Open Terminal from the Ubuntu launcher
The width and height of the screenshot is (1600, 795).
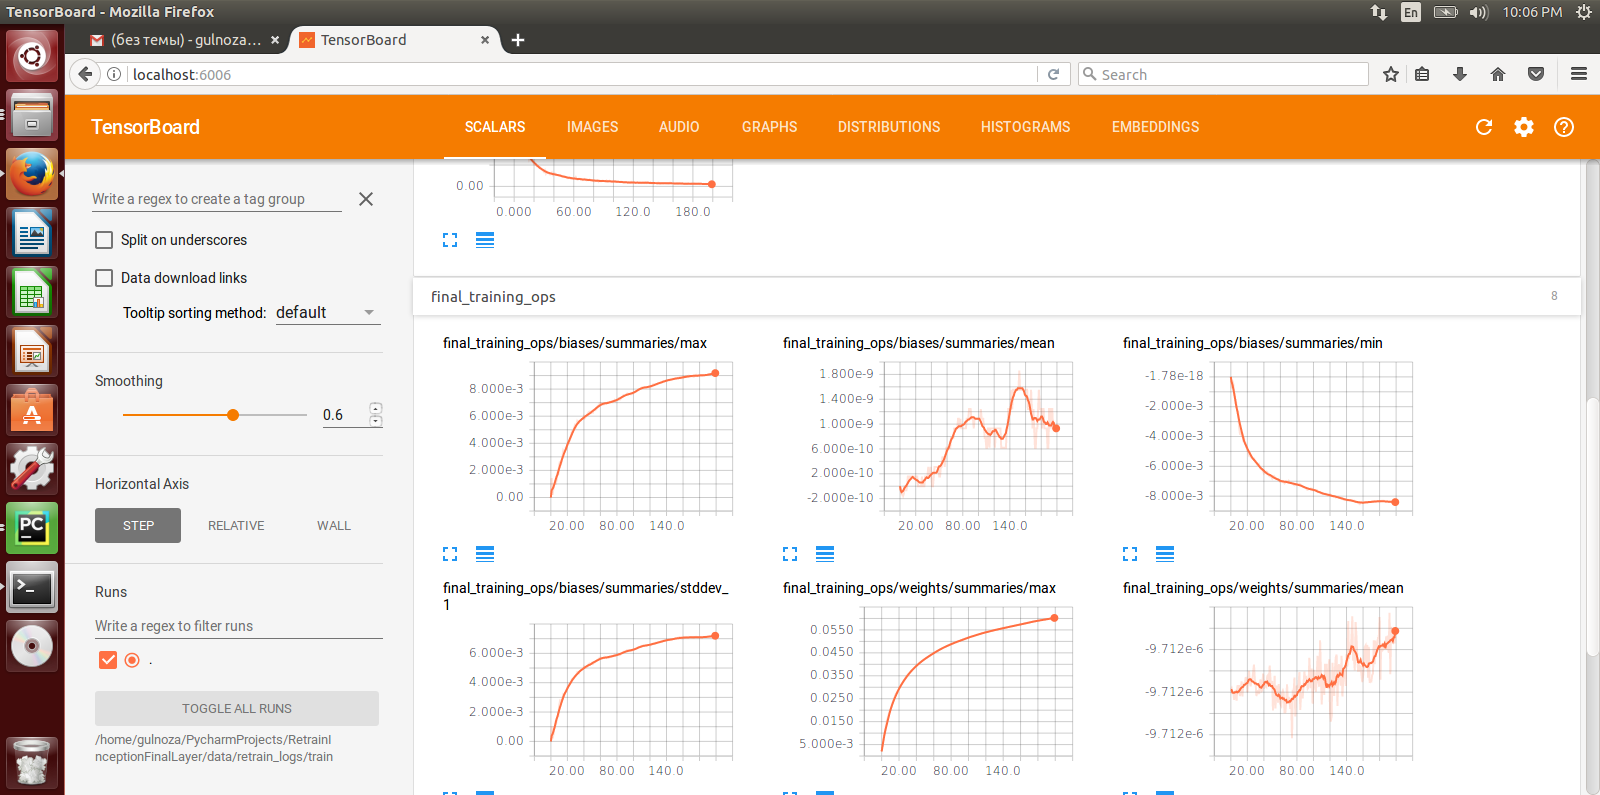[x=32, y=587]
